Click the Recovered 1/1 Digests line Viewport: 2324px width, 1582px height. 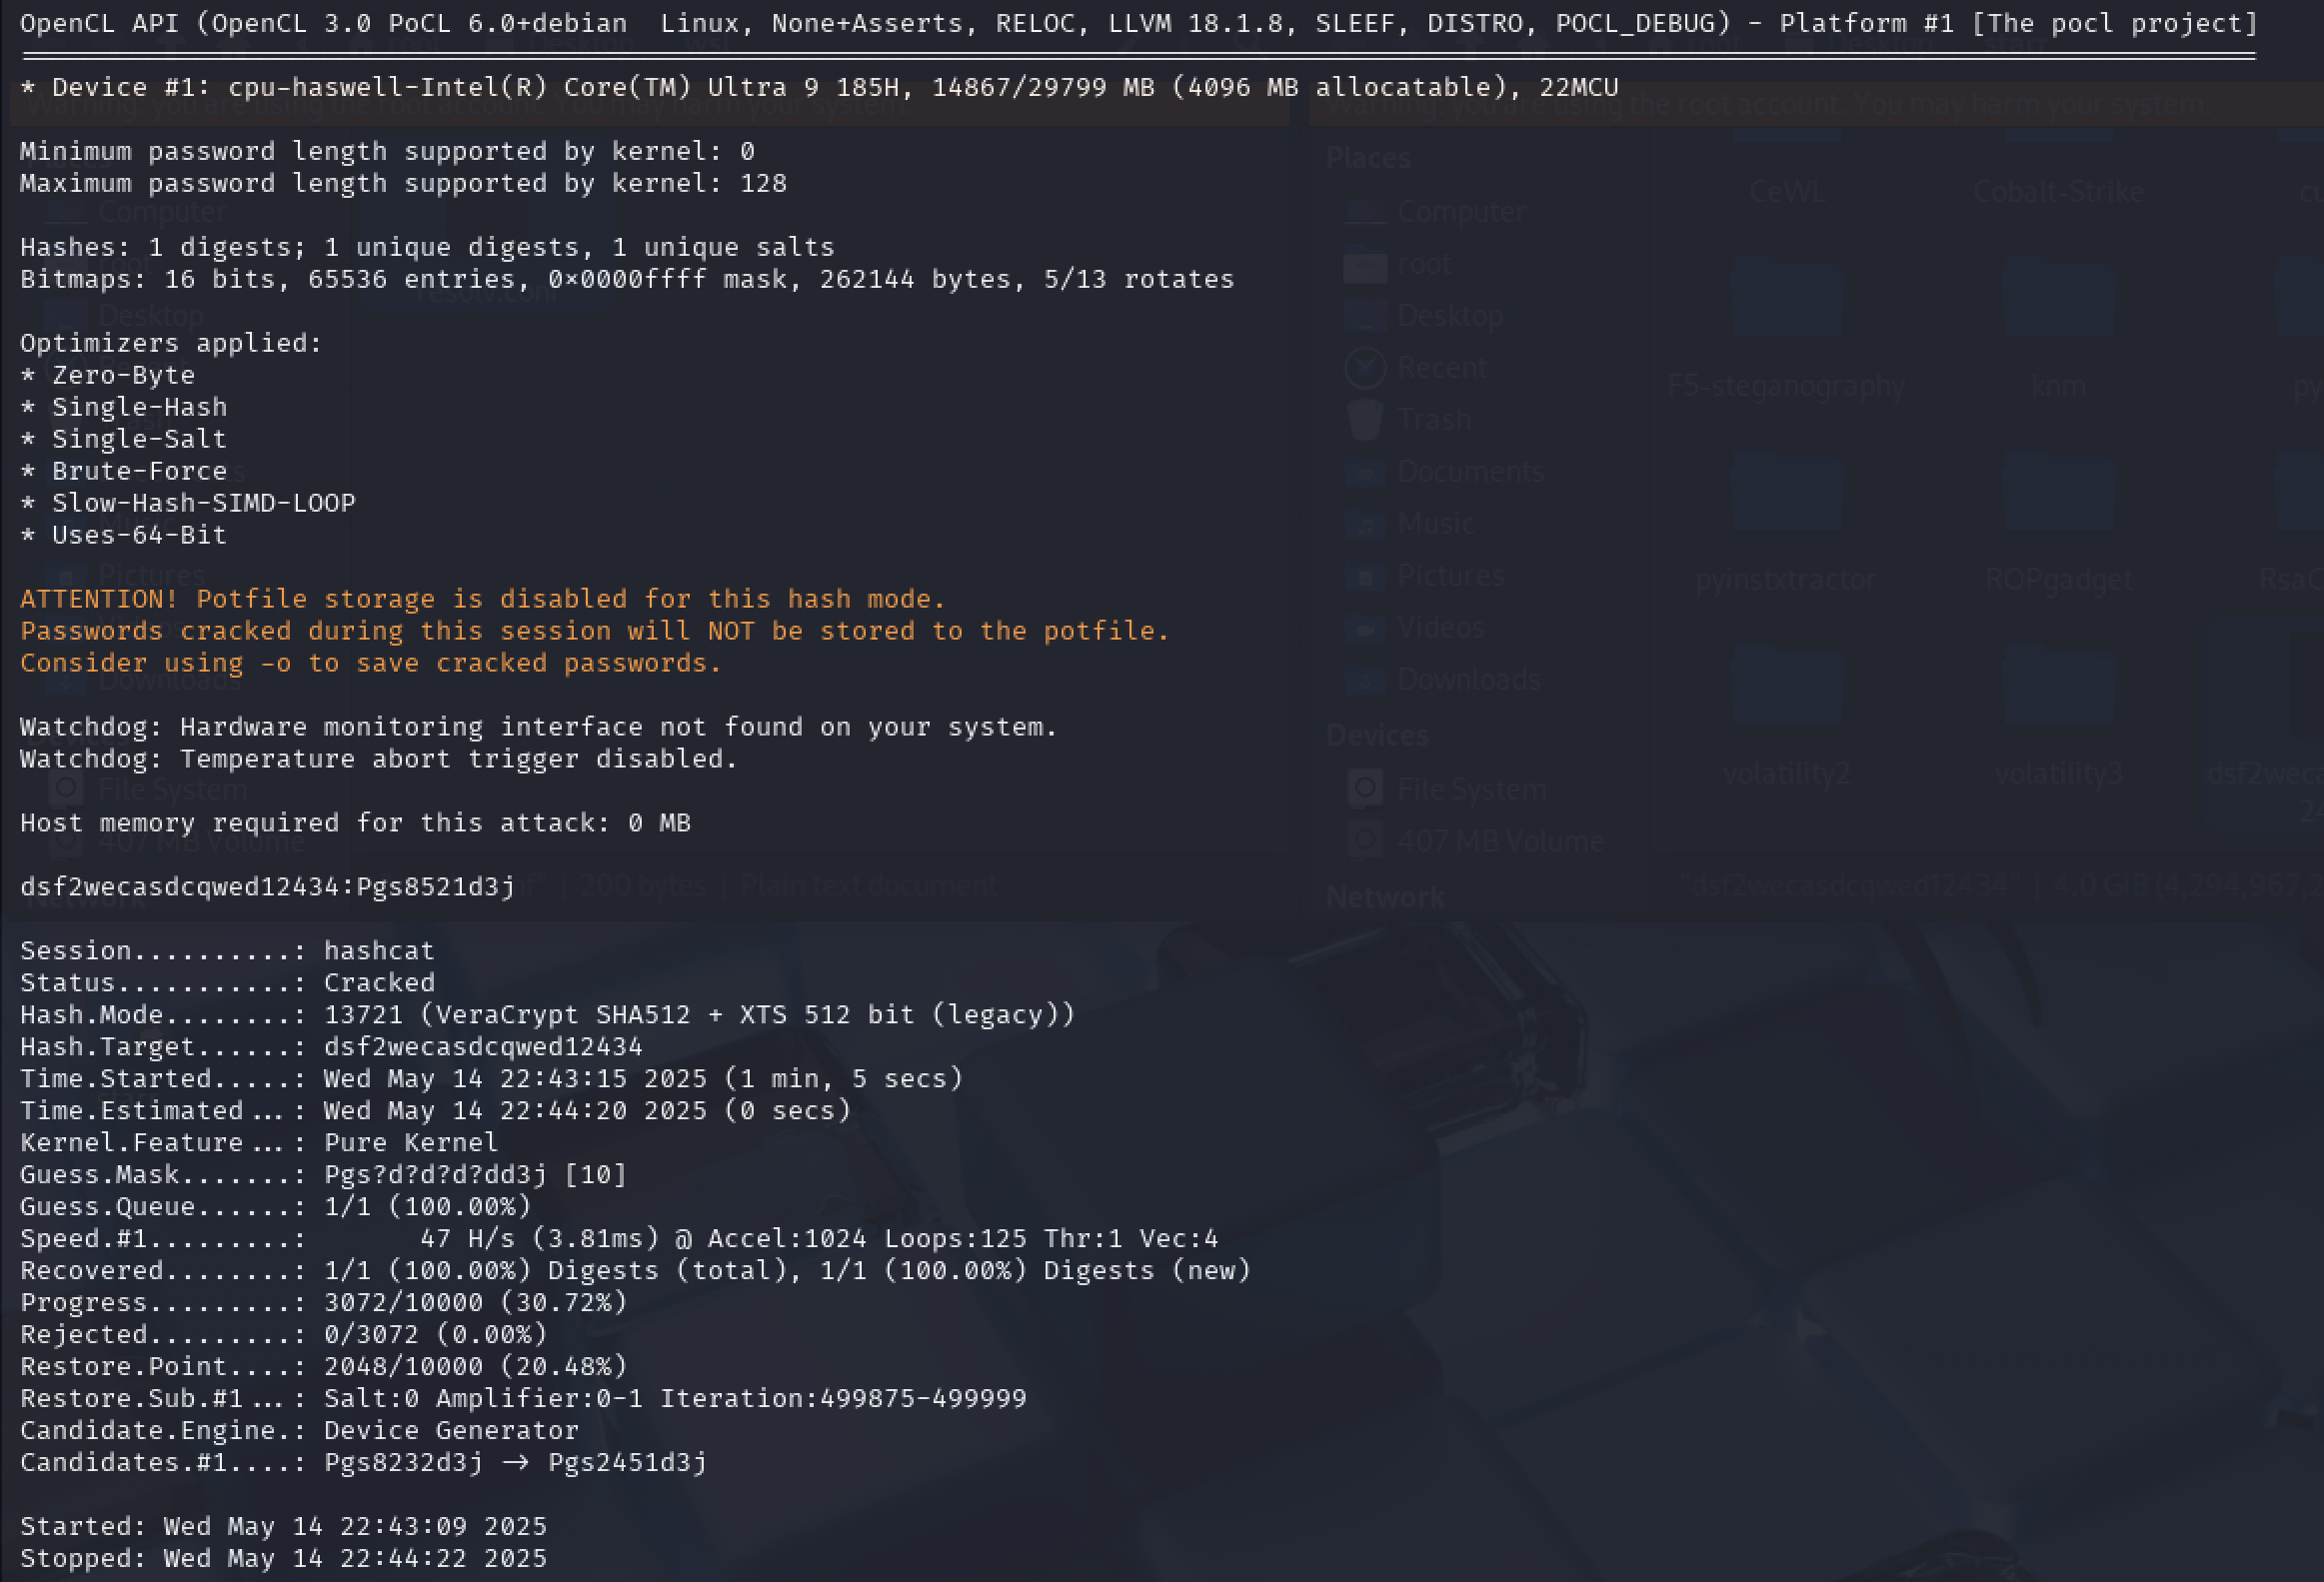pyautogui.click(x=636, y=1271)
